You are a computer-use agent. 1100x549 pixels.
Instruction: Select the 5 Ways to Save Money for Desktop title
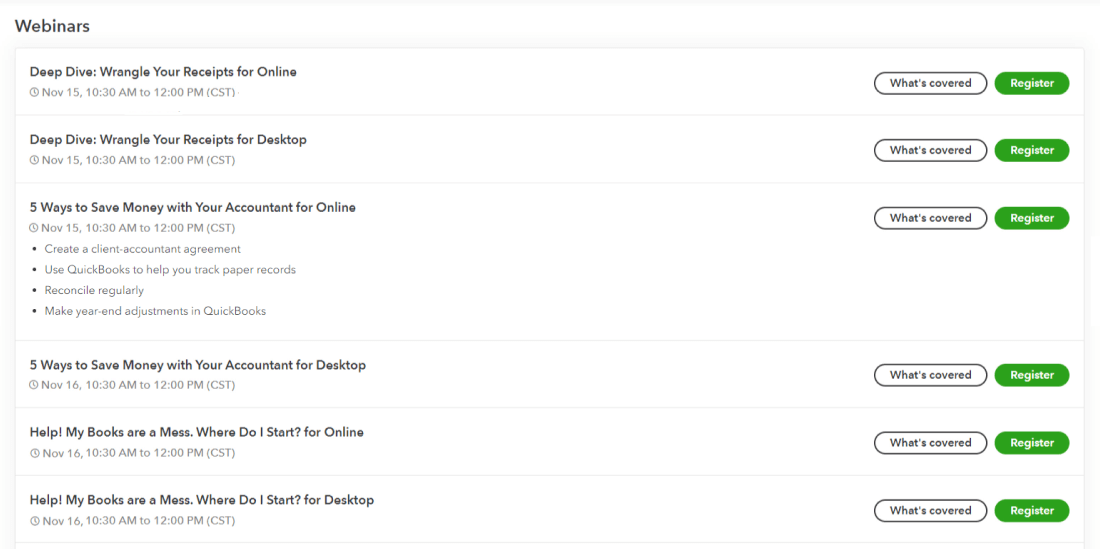tap(197, 365)
